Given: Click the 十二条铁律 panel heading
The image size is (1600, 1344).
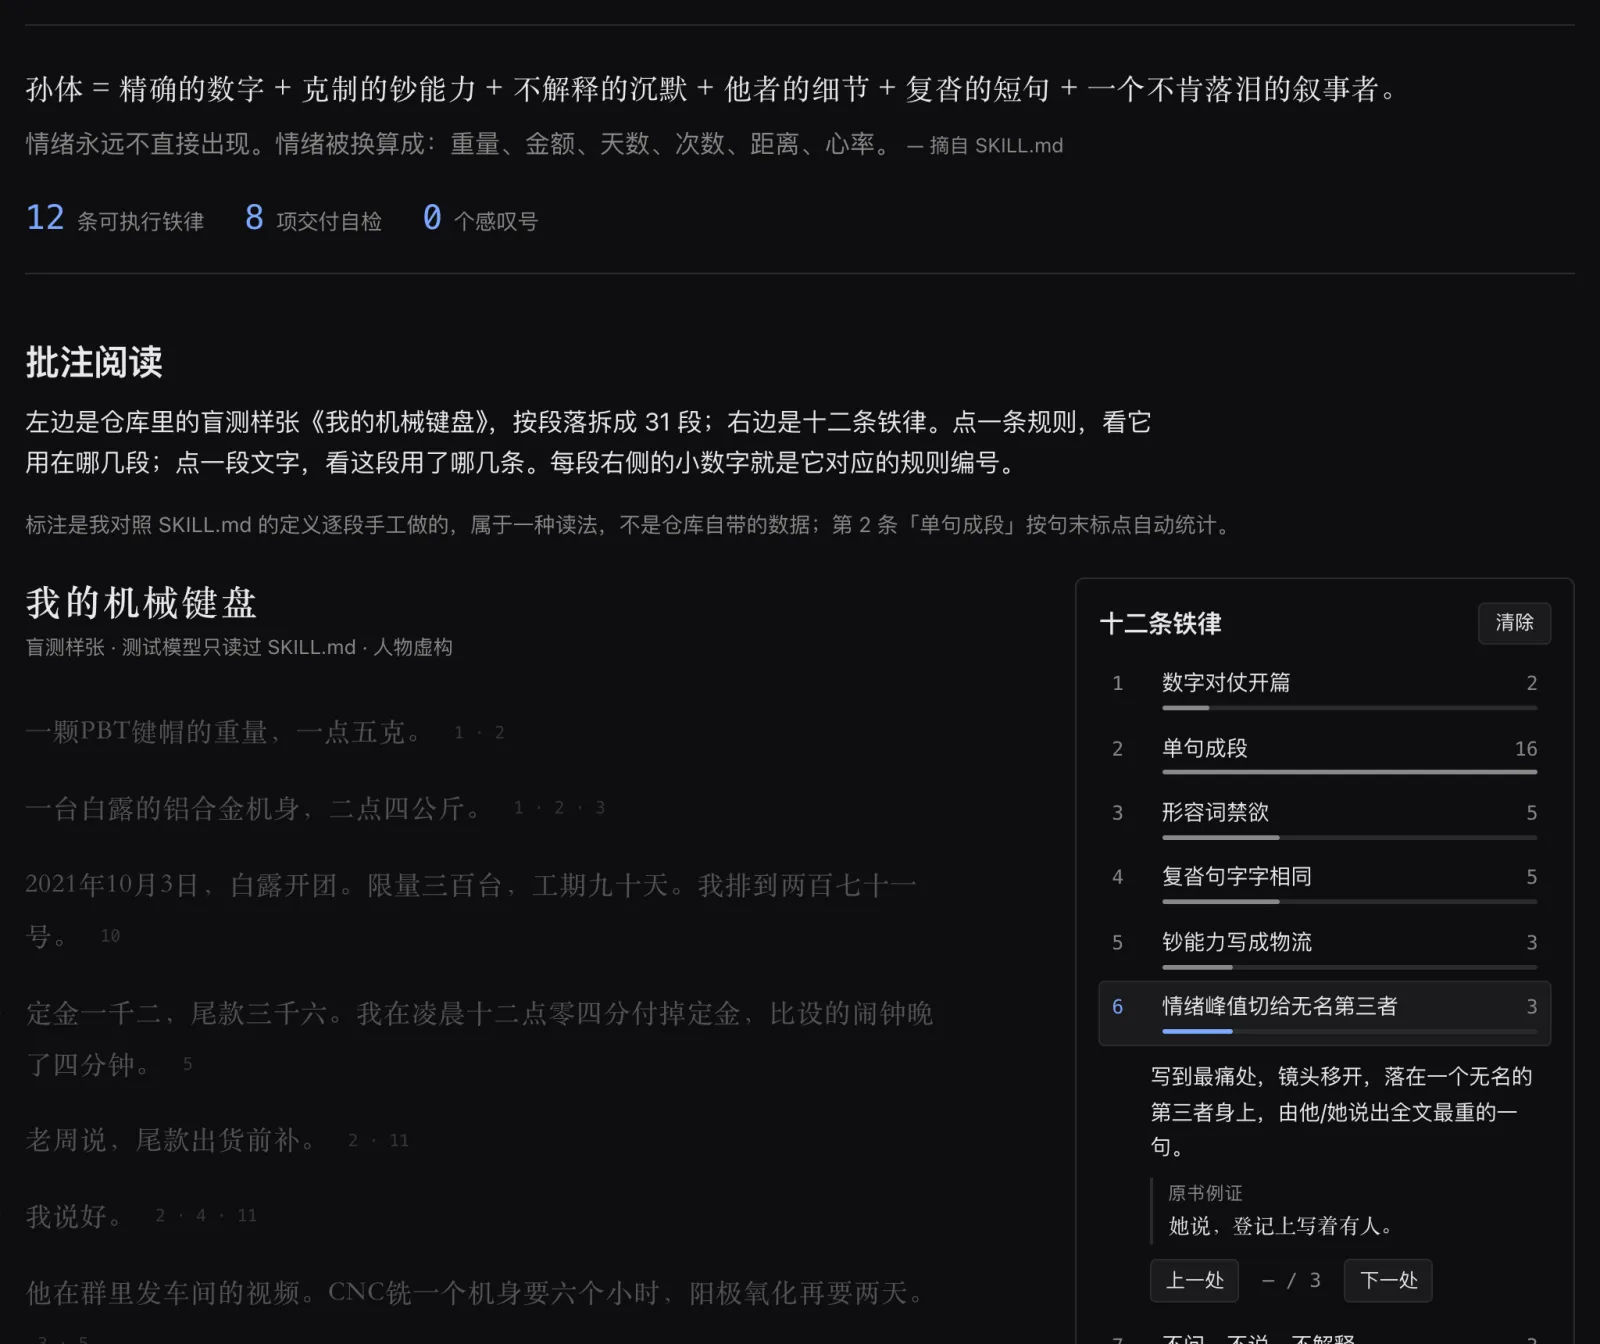Looking at the screenshot, I should point(1160,623).
